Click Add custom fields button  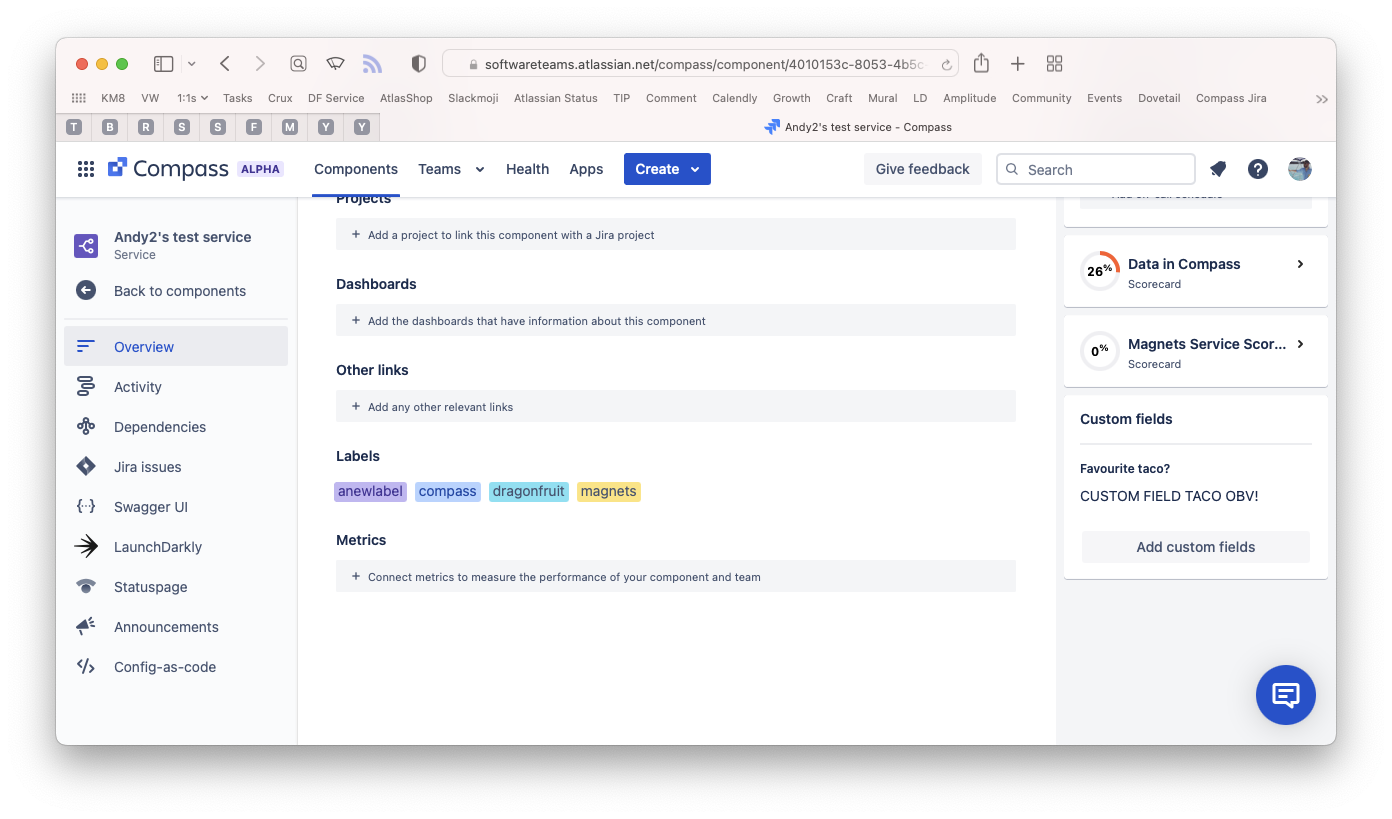[1196, 547]
